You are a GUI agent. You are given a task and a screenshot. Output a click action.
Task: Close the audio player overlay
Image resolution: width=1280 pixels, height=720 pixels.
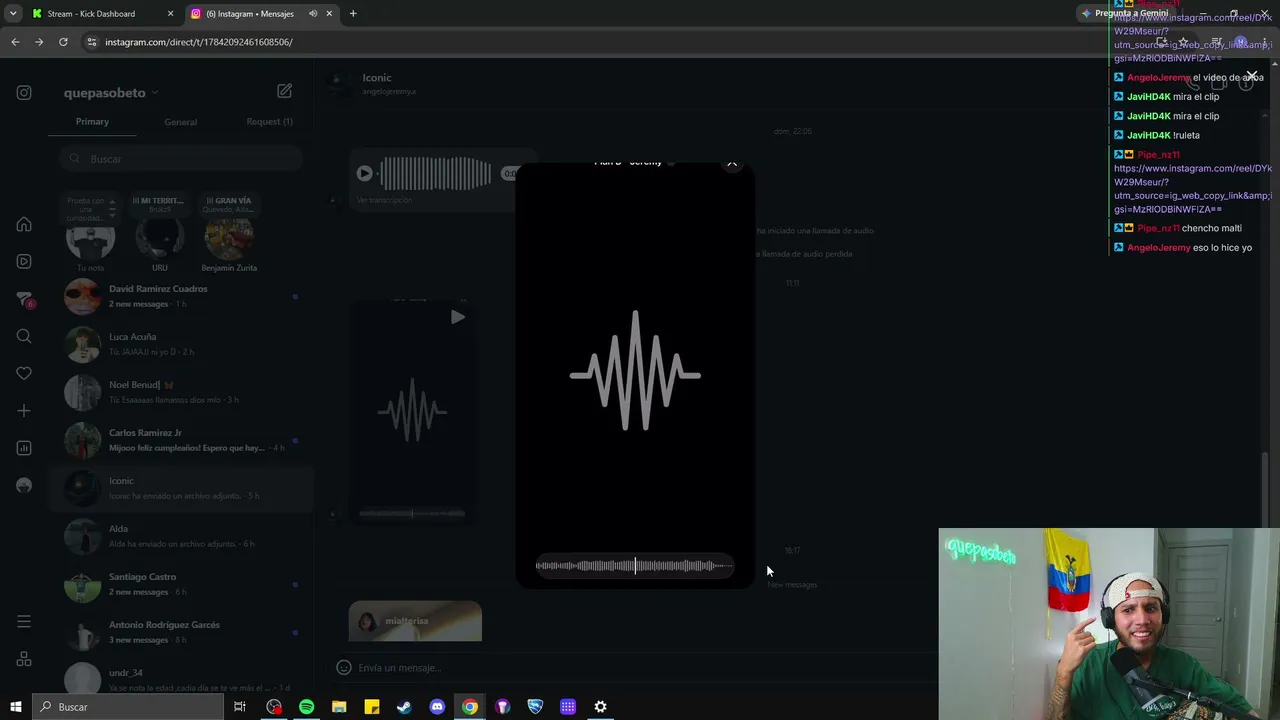point(732,163)
